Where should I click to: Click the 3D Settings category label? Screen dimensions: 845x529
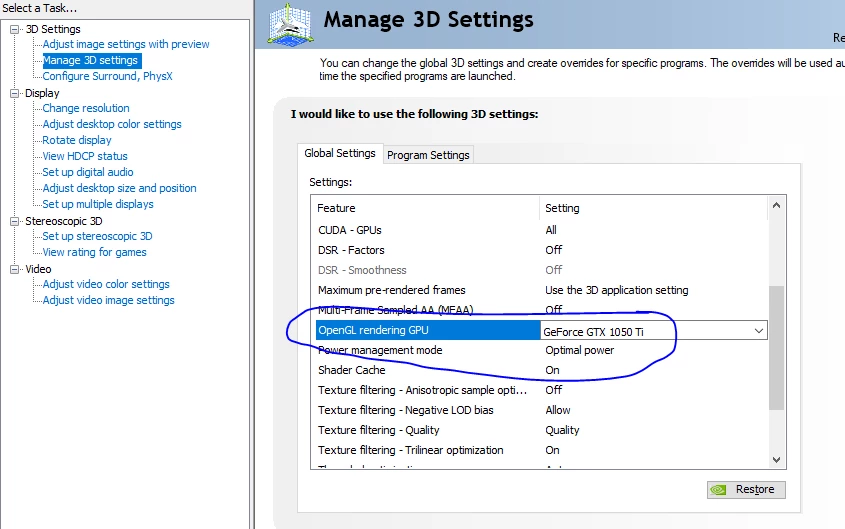(53, 29)
